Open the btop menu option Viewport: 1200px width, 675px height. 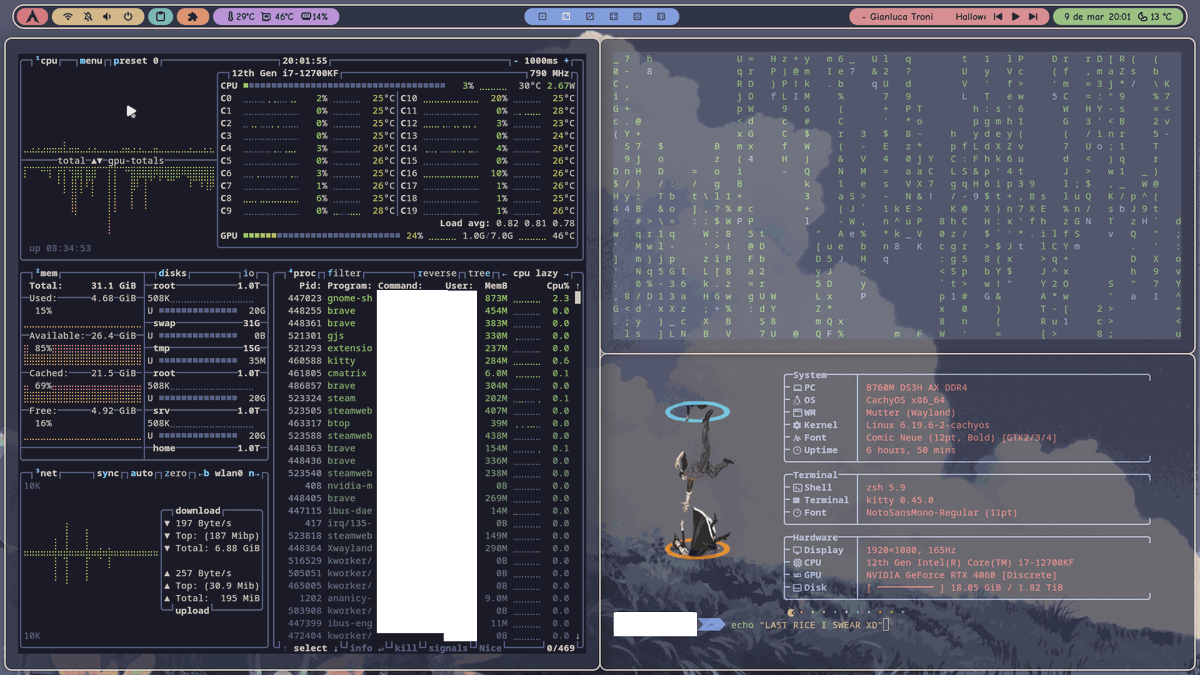coord(91,61)
